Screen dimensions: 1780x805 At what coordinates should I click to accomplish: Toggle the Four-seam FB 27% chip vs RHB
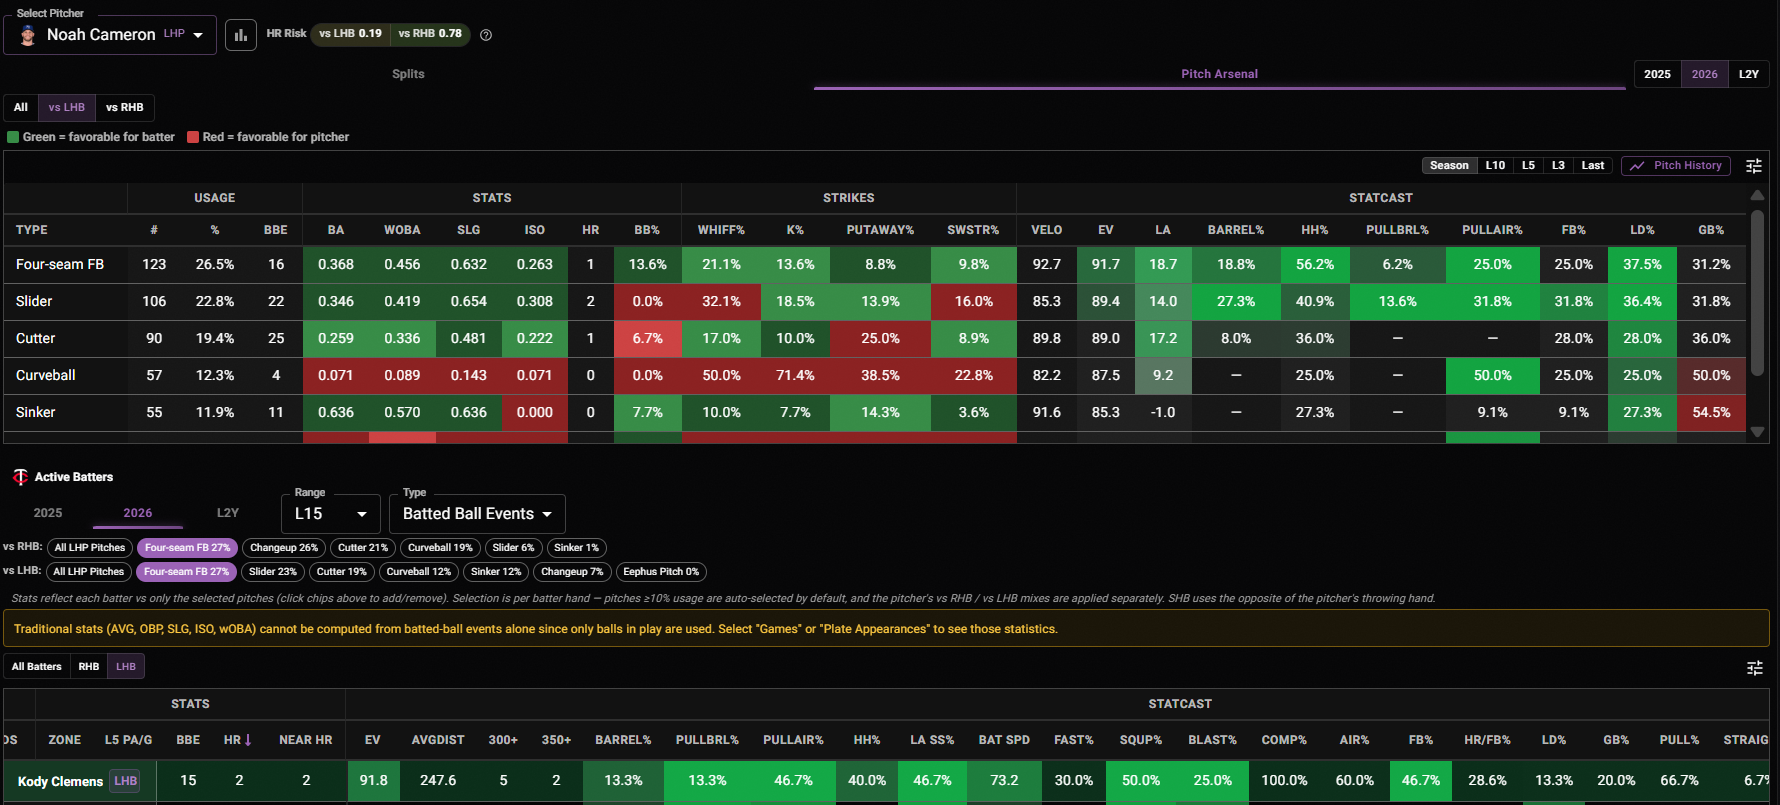[x=188, y=548]
